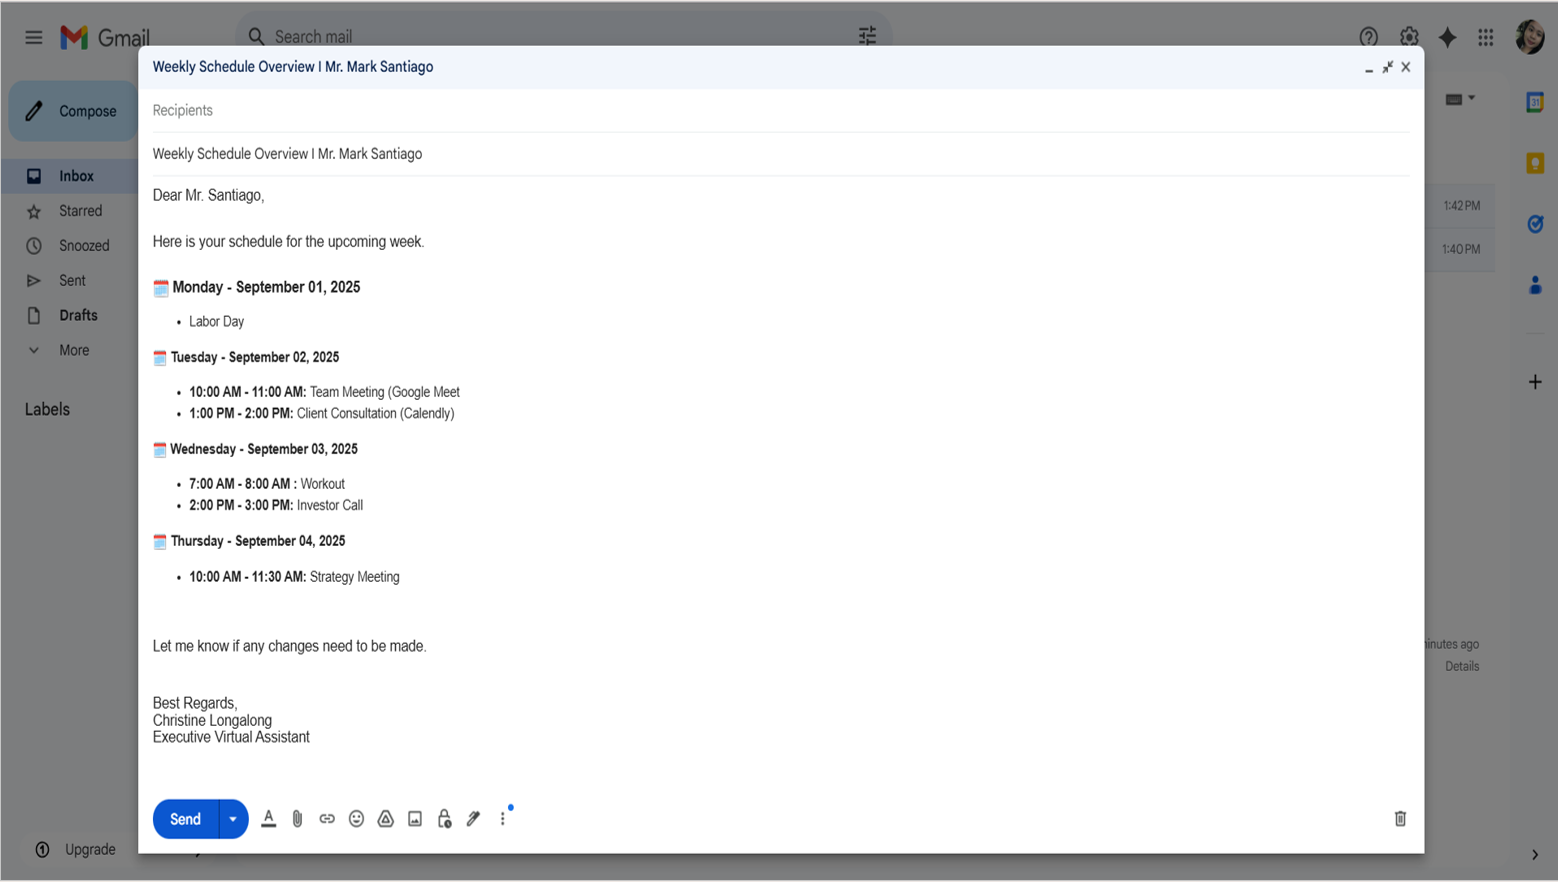Image resolution: width=1558 pixels, height=882 pixels.
Task: Insert a link into the email
Action: [x=327, y=819]
